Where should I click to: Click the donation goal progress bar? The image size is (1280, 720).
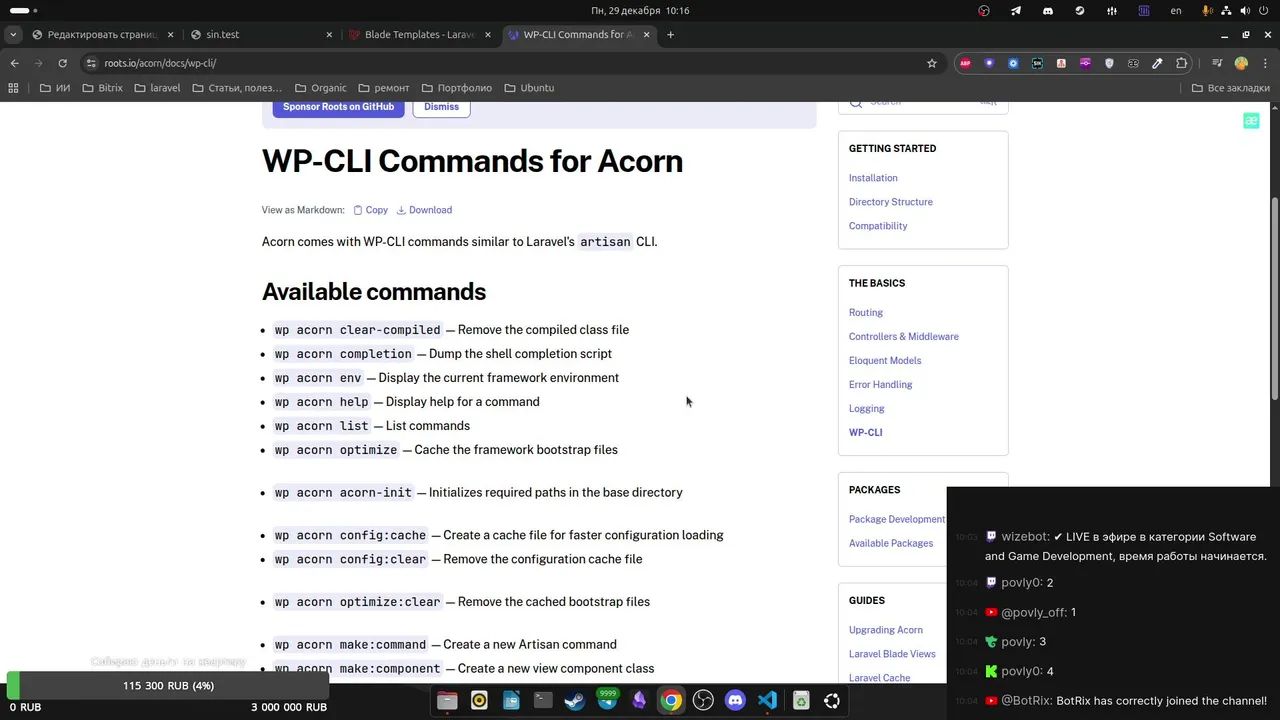tap(168, 686)
